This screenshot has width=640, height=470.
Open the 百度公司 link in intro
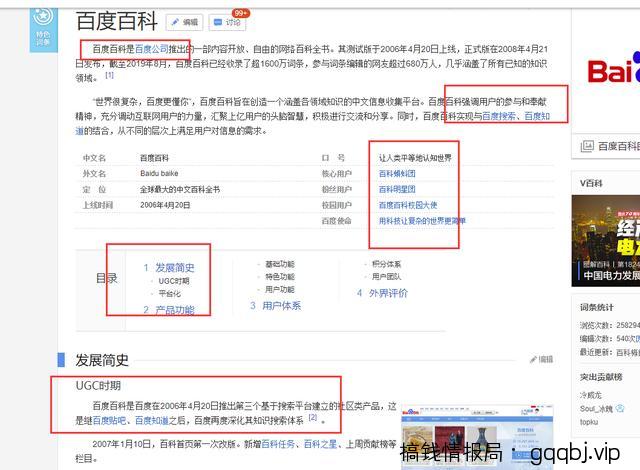coord(151,49)
